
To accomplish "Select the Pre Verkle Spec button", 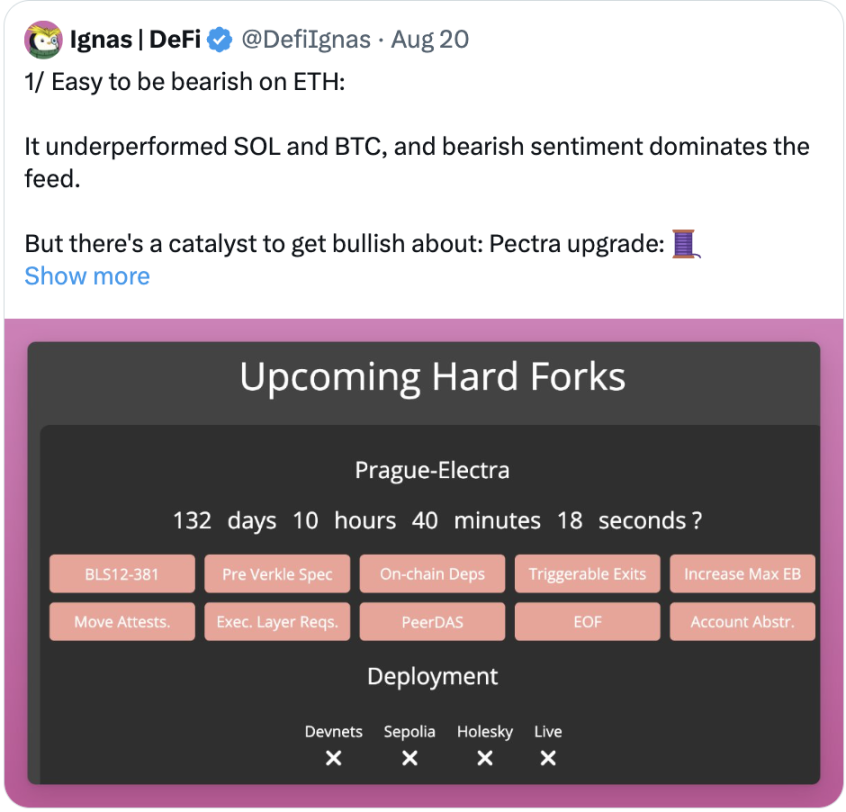I will [x=277, y=574].
